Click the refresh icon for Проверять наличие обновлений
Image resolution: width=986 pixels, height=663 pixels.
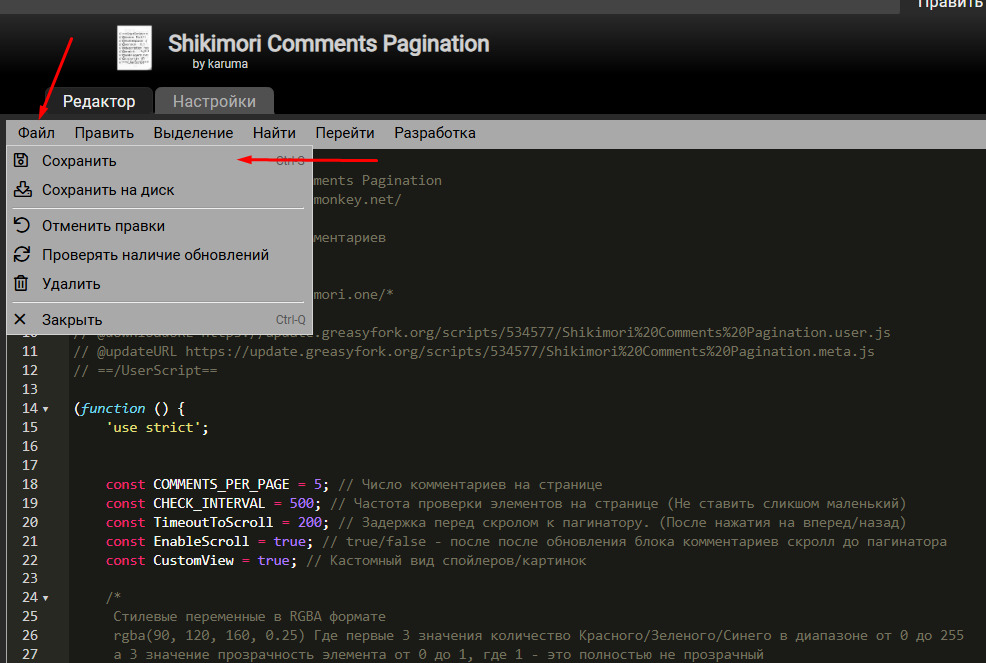(x=21, y=255)
